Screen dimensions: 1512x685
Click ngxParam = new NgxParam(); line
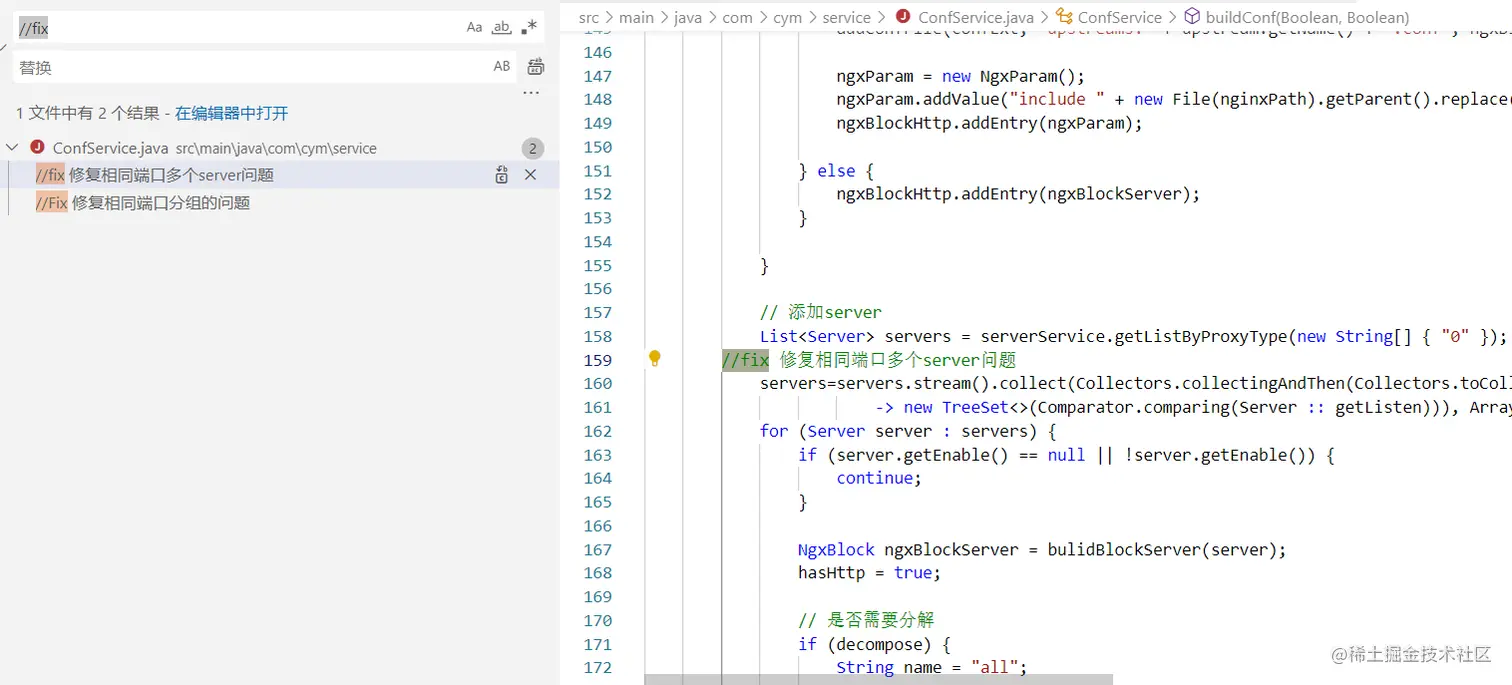point(961,76)
